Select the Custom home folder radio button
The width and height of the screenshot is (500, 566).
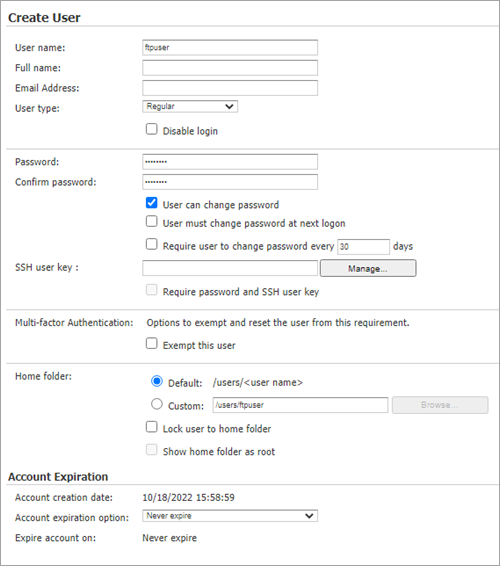(157, 404)
